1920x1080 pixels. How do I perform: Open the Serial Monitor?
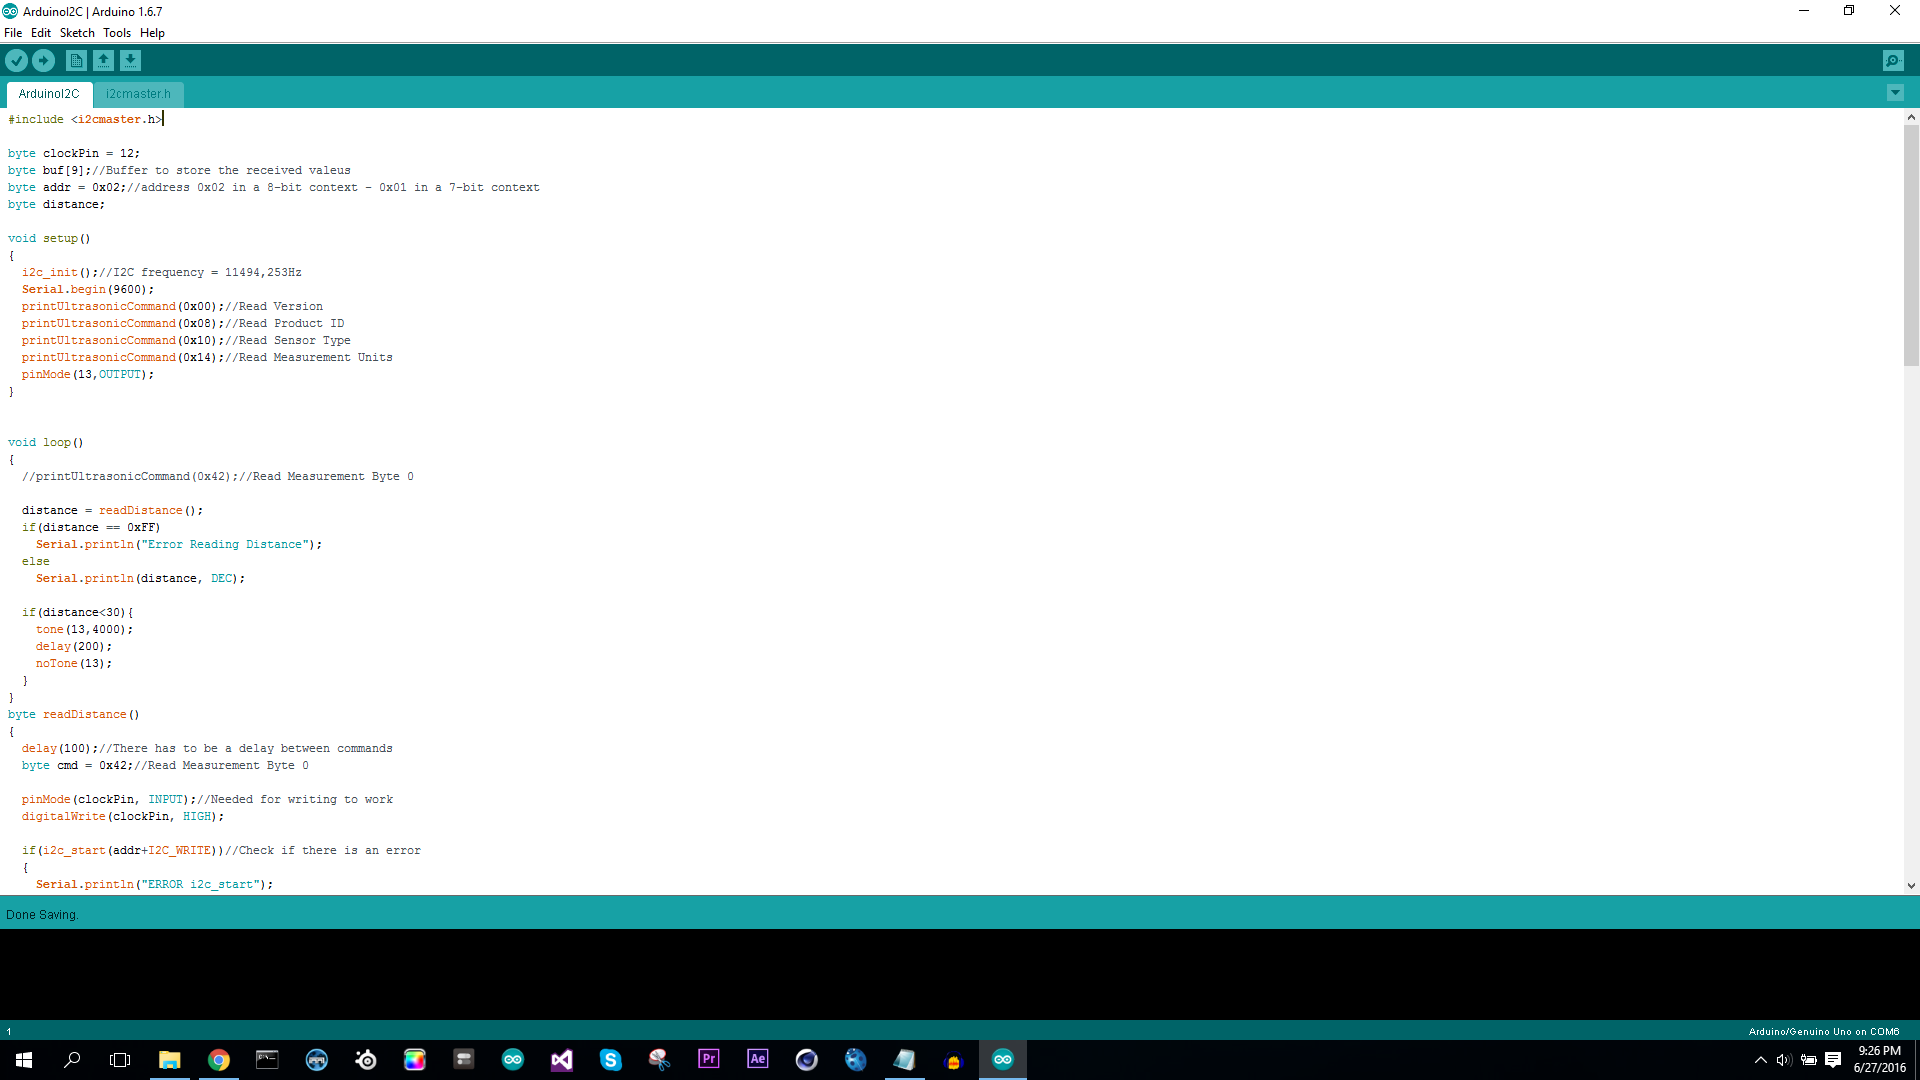pos(1894,60)
